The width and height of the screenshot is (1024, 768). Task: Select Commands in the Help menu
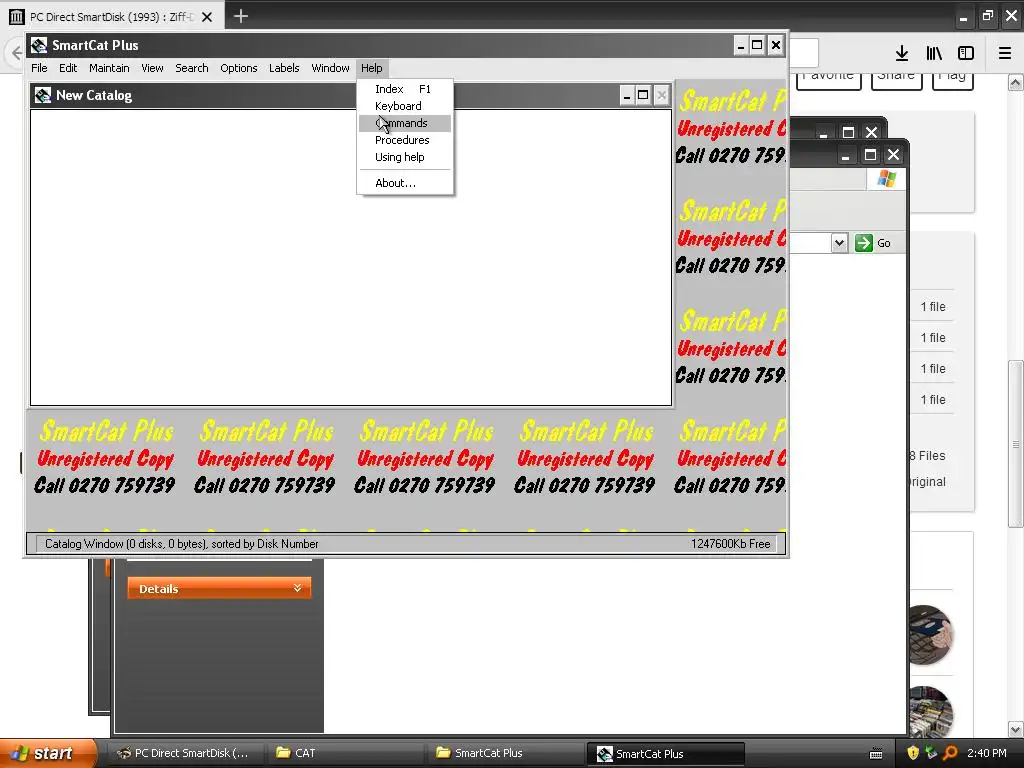405,123
